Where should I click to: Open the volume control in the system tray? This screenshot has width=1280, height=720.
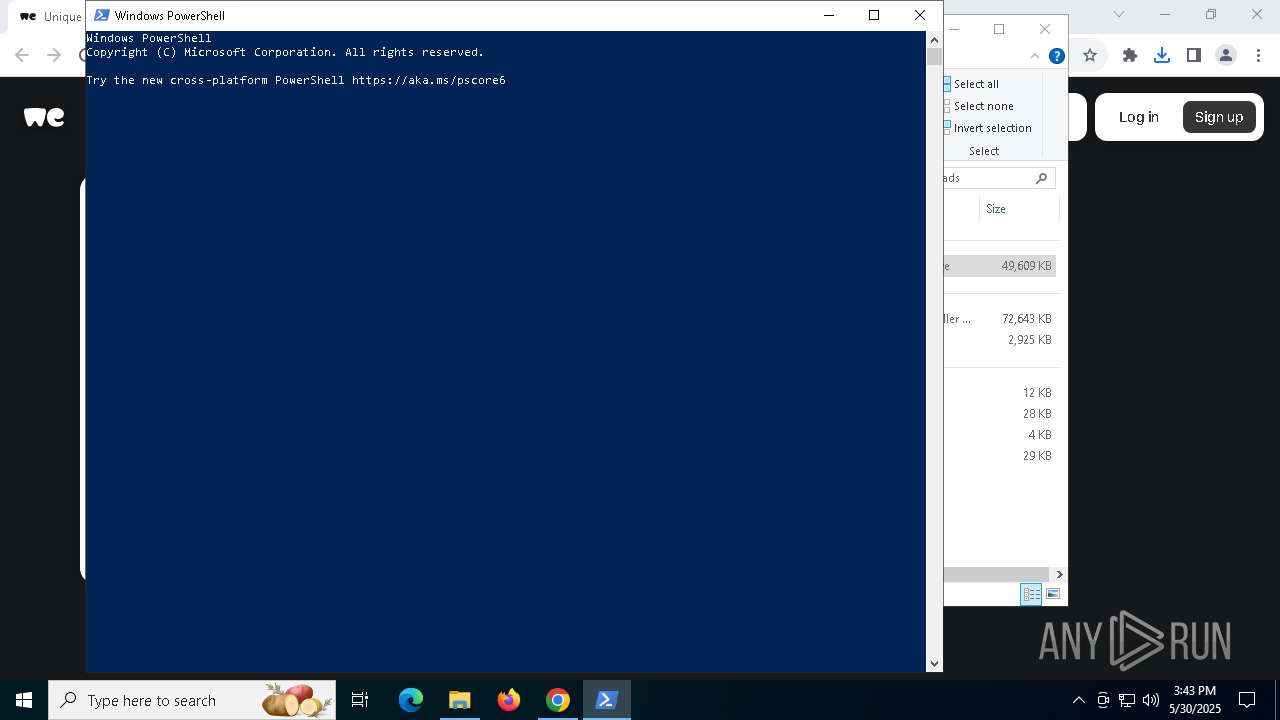coord(1151,700)
